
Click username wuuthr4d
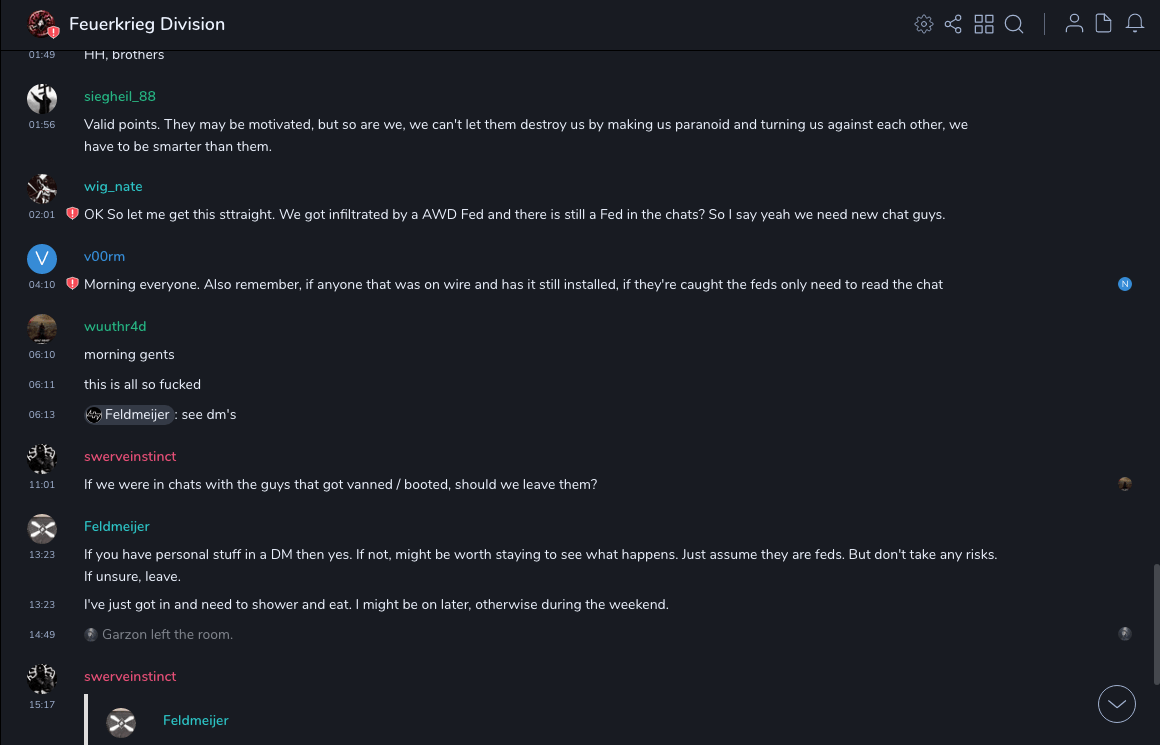click(115, 327)
